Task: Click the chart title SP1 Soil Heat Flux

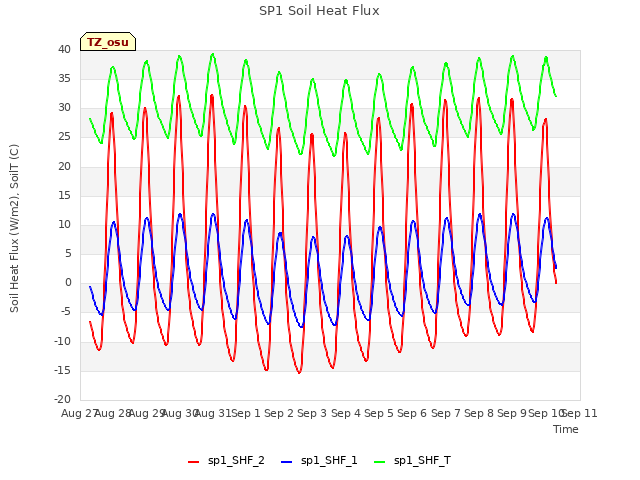Action: point(319,11)
